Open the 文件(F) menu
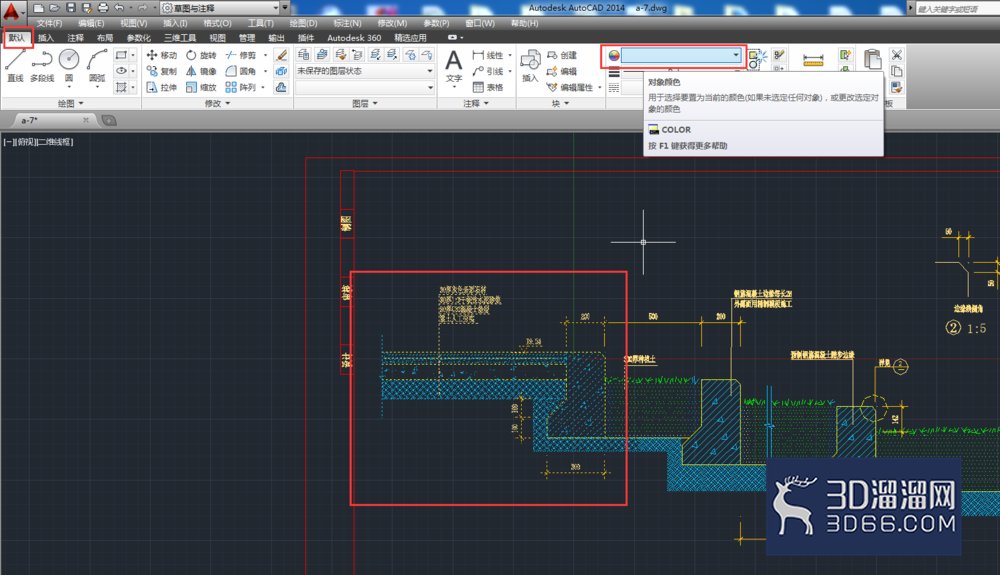 pyautogui.click(x=48, y=24)
